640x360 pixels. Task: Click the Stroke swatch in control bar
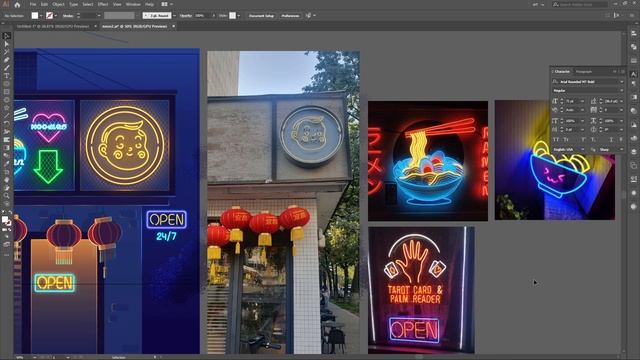click(49, 16)
